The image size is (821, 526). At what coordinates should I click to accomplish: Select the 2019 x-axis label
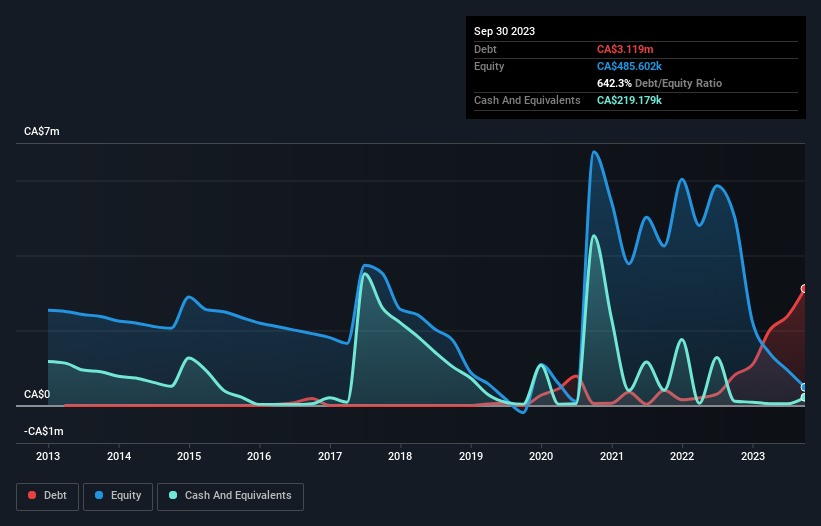(471, 456)
